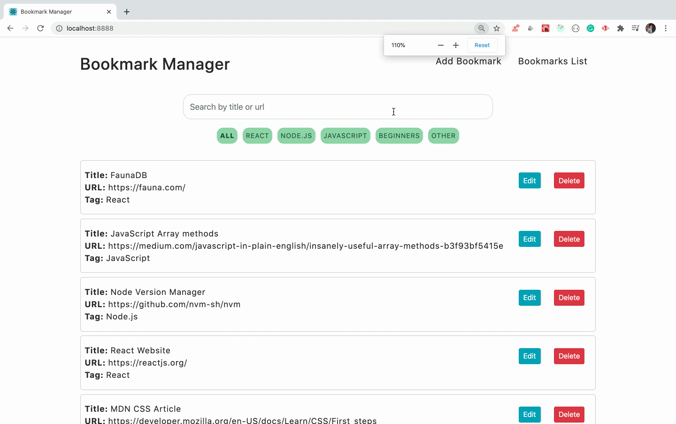676x424 pixels.
Task: Go to the Bookmarks List link
Action: [x=552, y=61]
